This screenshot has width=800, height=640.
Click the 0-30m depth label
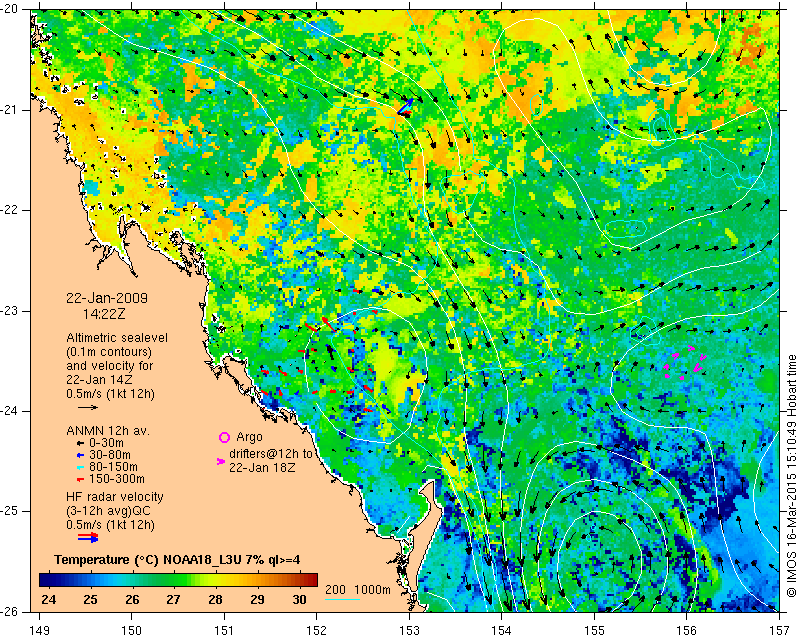[106, 443]
